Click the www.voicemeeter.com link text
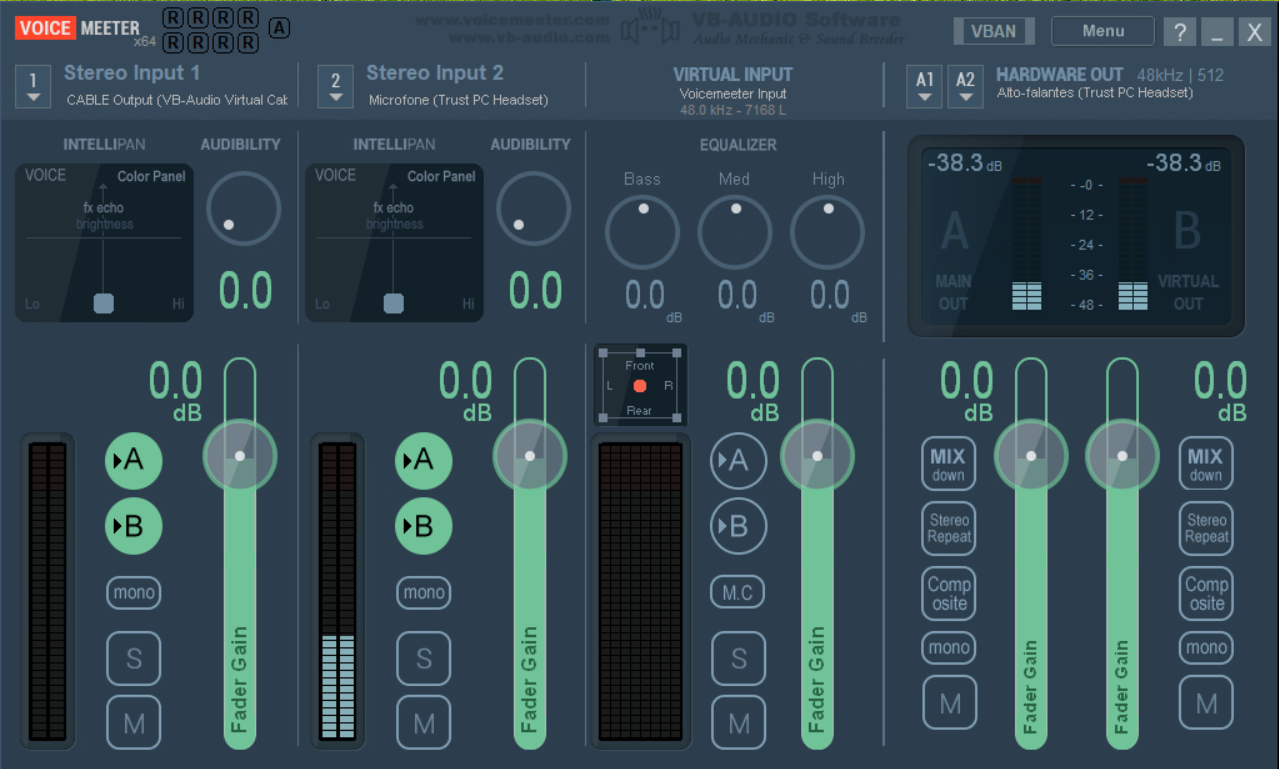1279x769 pixels. coord(512,20)
